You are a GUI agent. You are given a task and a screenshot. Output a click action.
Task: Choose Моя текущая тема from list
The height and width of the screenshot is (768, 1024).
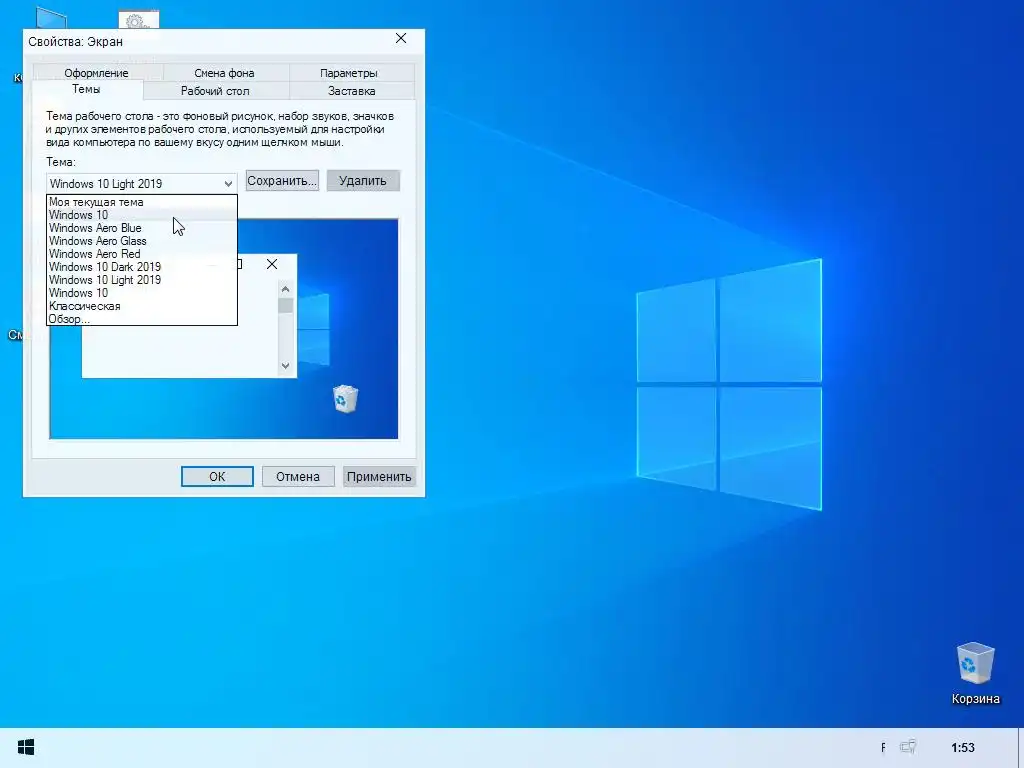click(x=142, y=202)
